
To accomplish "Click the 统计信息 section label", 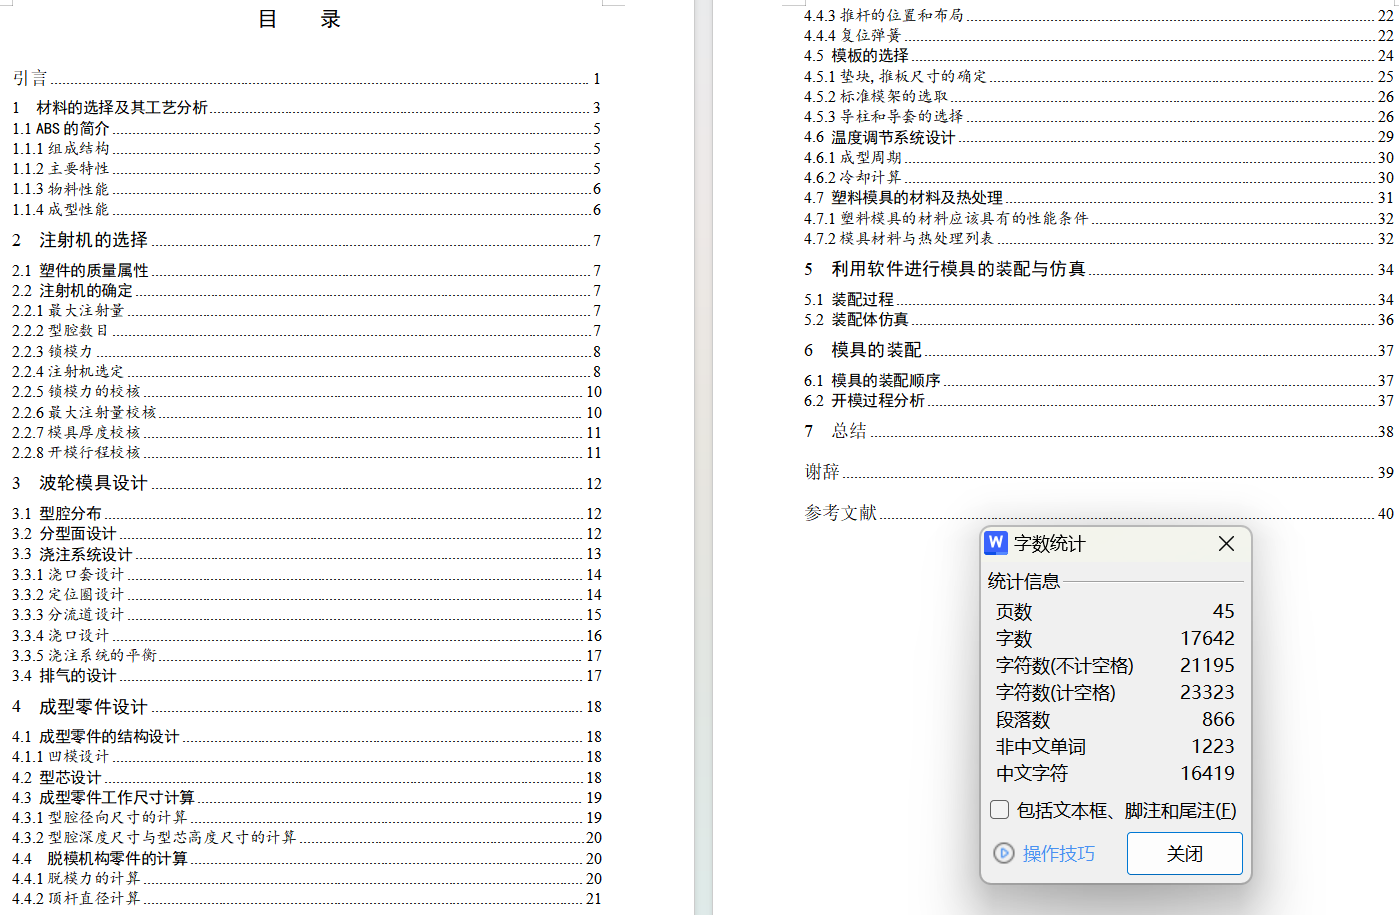I will pyautogui.click(x=1023, y=581).
